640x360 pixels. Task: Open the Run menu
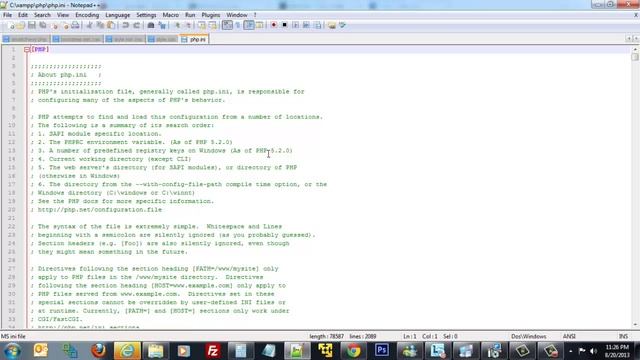tap(190, 15)
